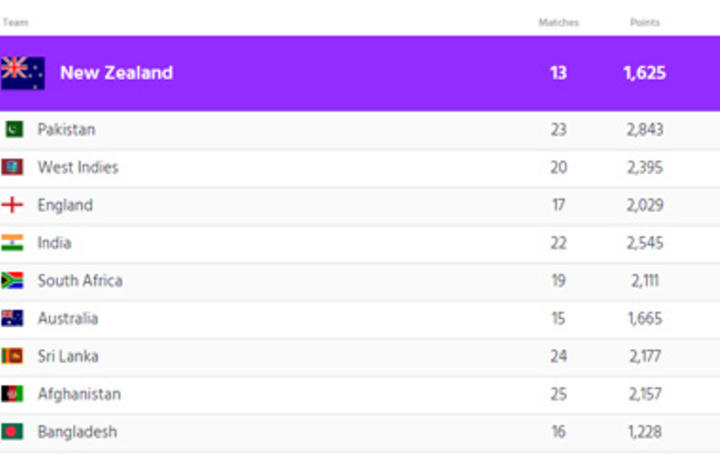This screenshot has height=461, width=720.
Task: Click the New Zealand flag icon
Action: pos(22,73)
